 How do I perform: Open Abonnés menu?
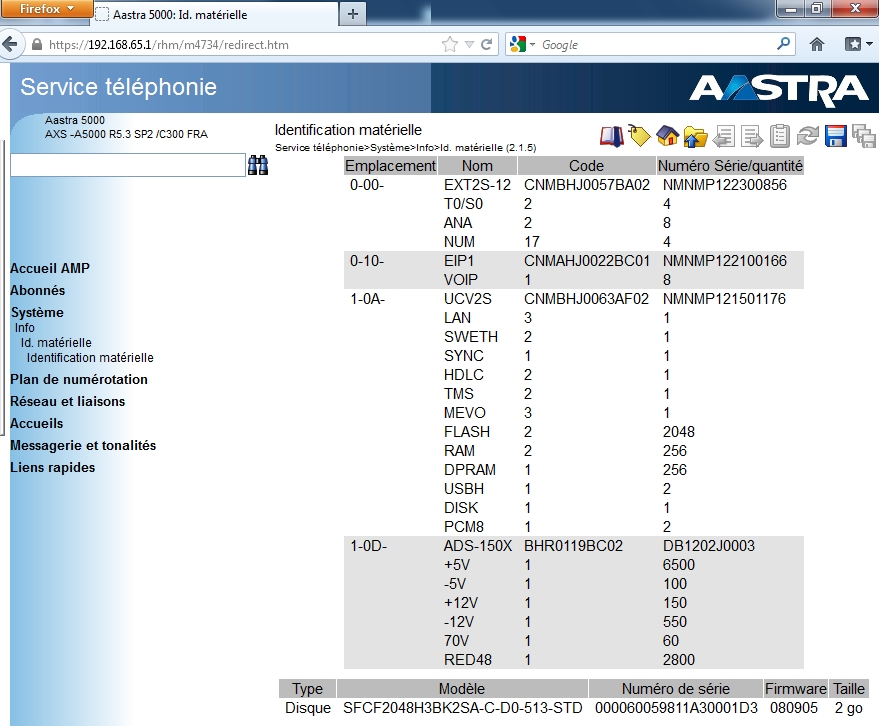coord(38,290)
